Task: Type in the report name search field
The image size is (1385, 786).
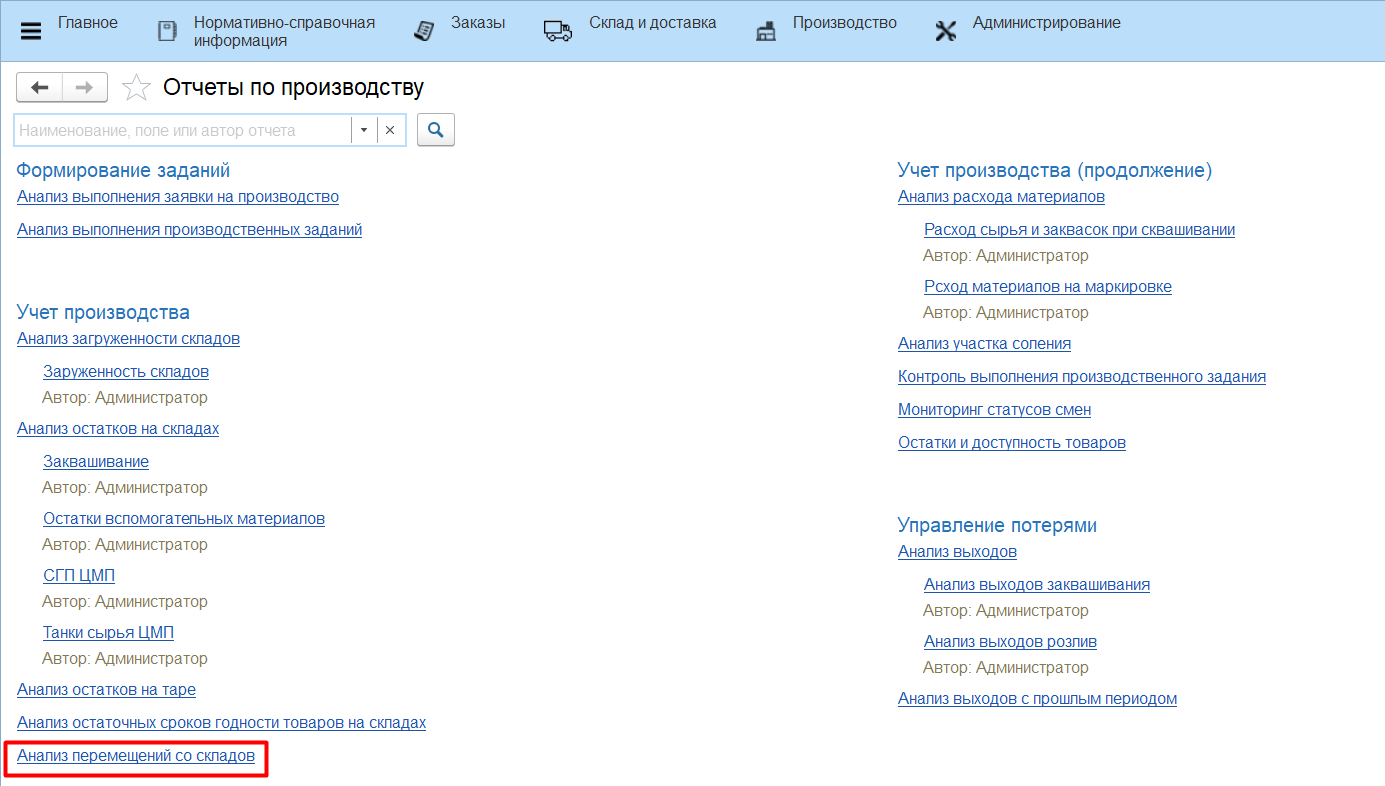Action: (x=180, y=130)
